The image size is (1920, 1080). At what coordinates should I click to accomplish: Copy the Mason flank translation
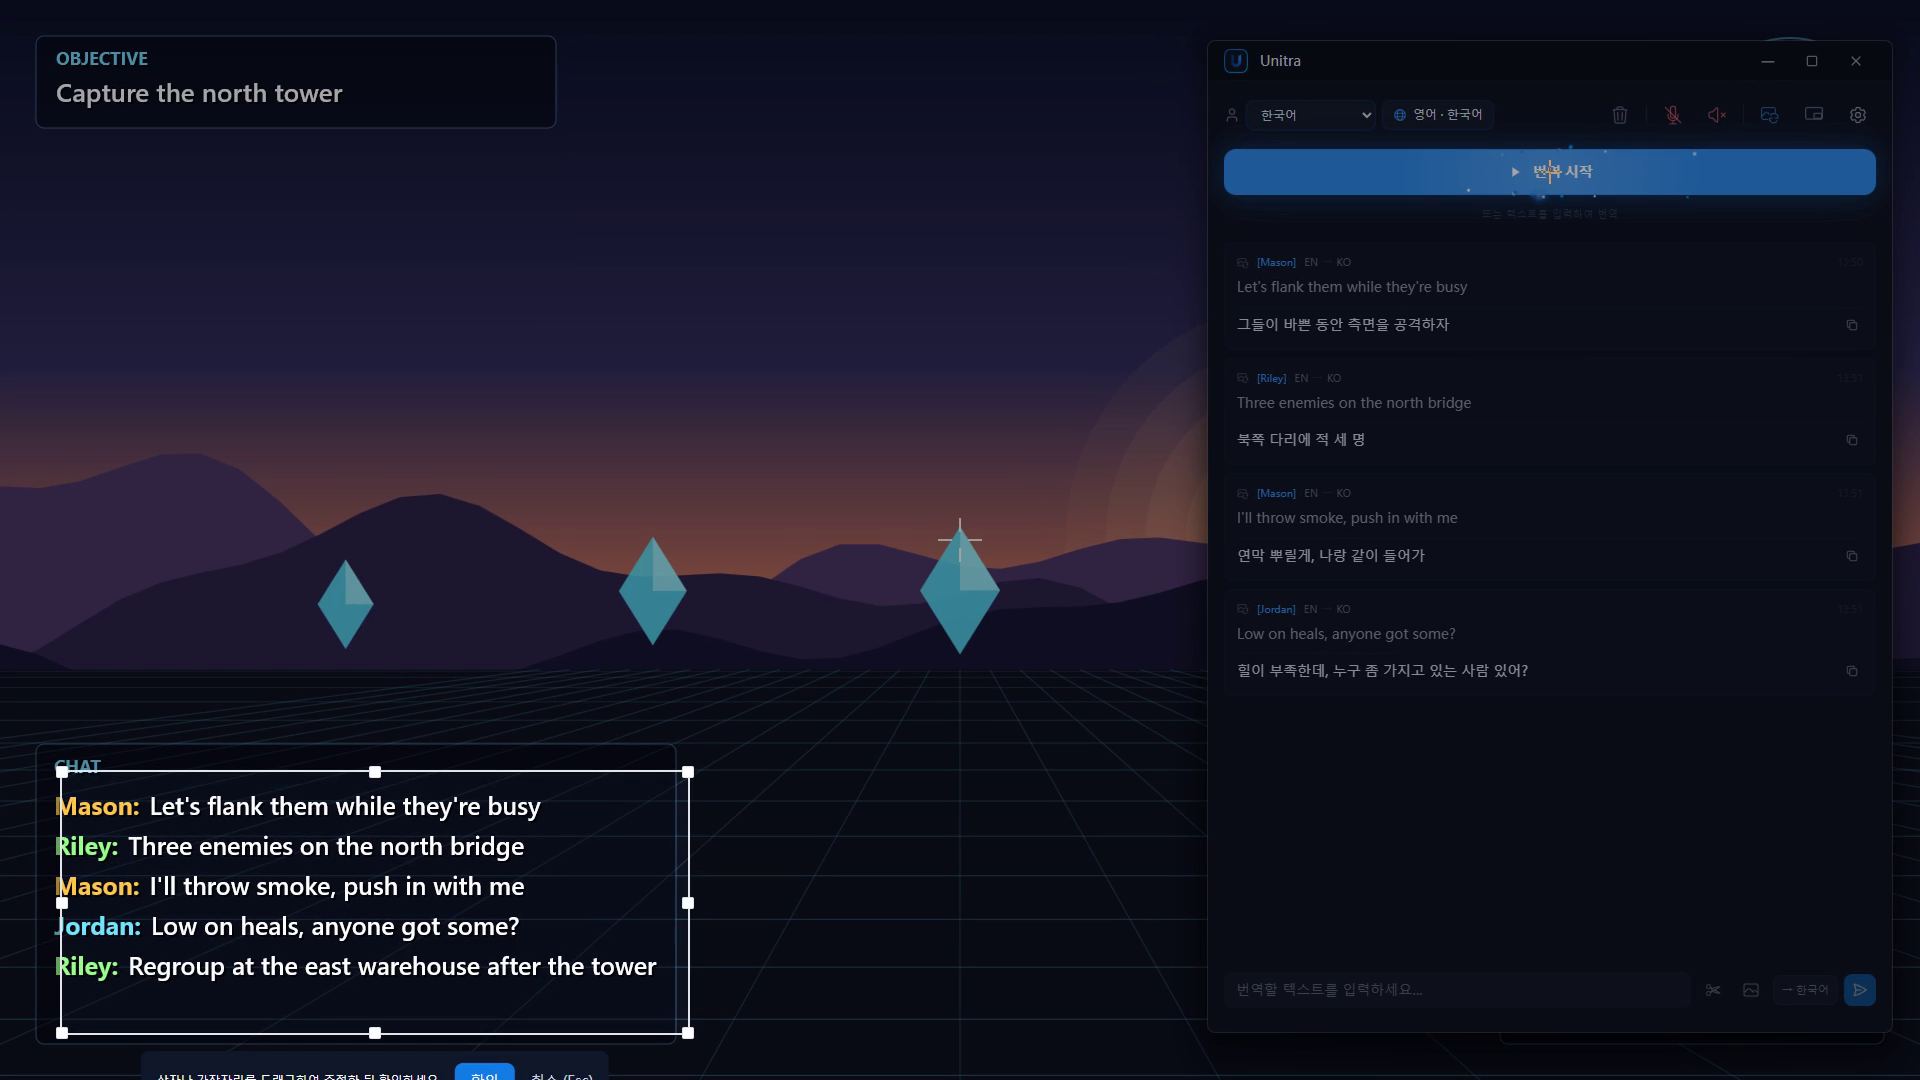(1852, 325)
